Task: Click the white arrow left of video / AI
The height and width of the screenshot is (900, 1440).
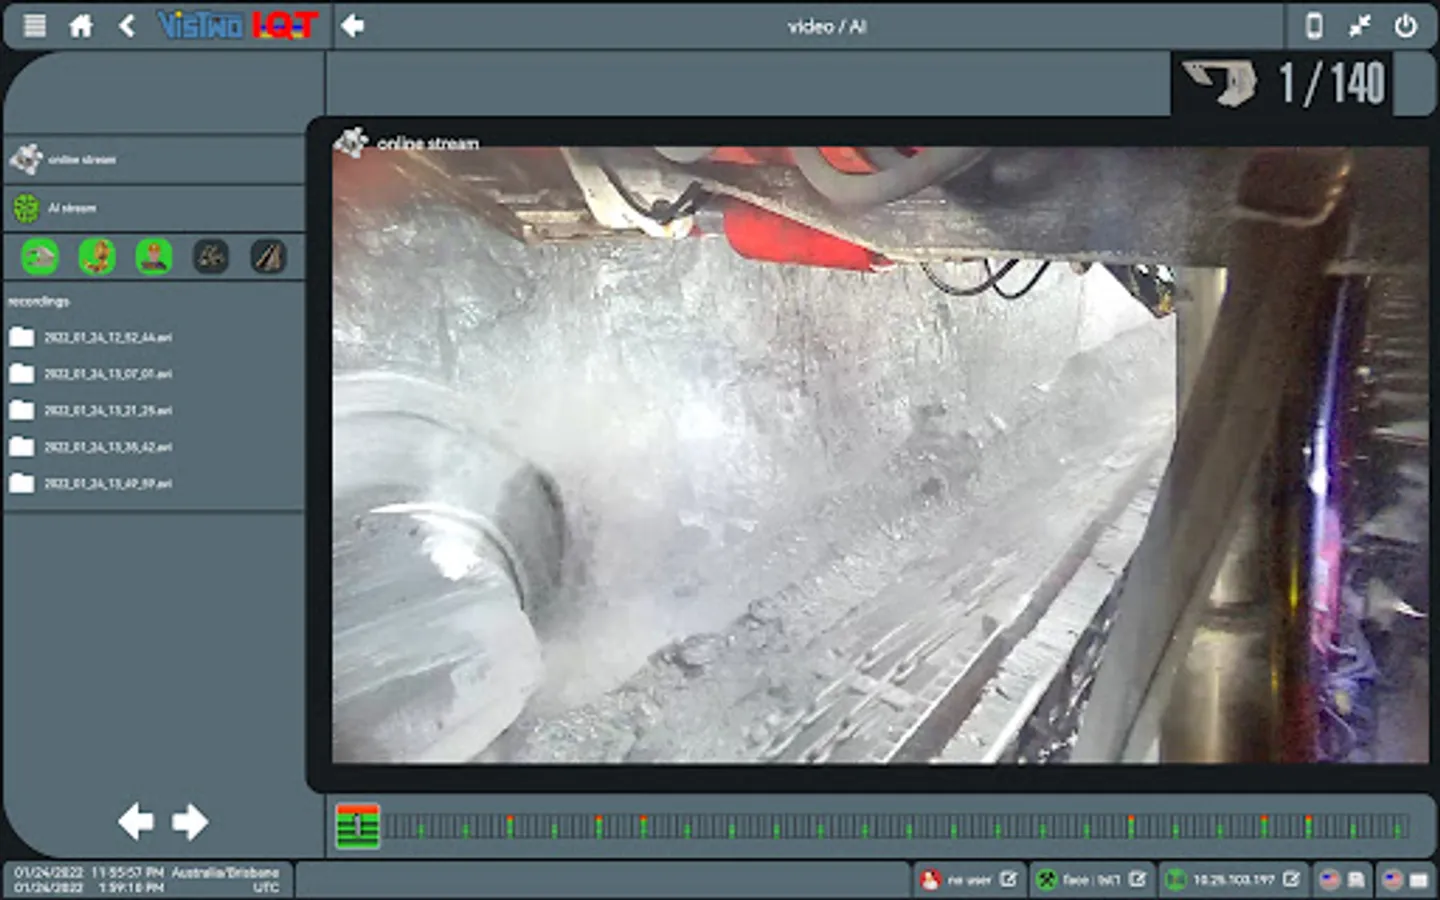Action: coord(352,25)
